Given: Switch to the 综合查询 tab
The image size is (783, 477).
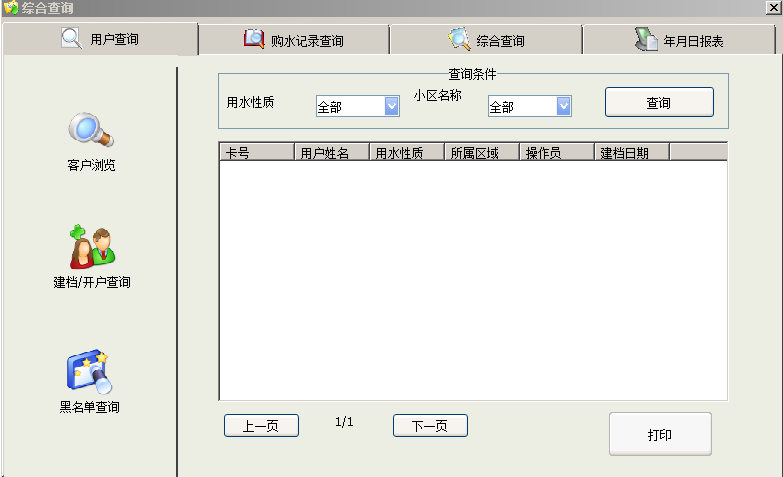Looking at the screenshot, I should pyautogui.click(x=486, y=40).
